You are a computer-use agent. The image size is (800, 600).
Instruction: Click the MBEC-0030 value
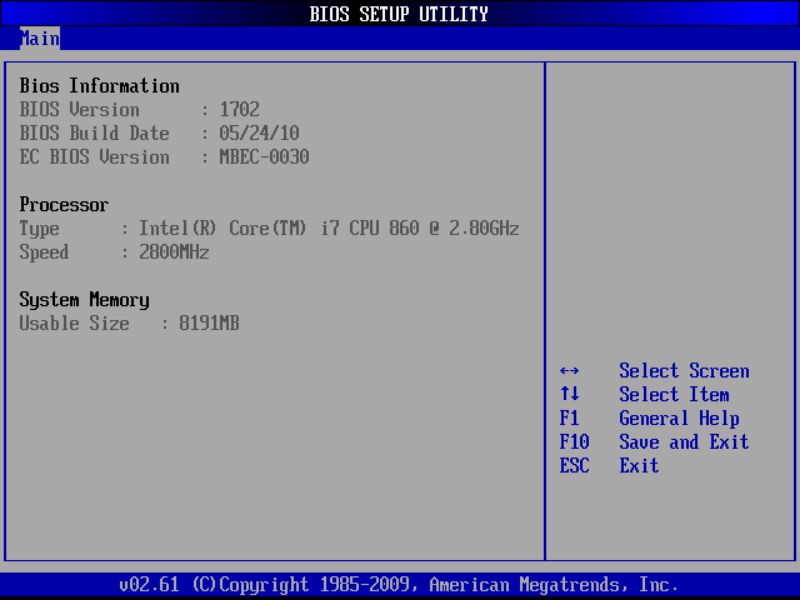(x=264, y=157)
